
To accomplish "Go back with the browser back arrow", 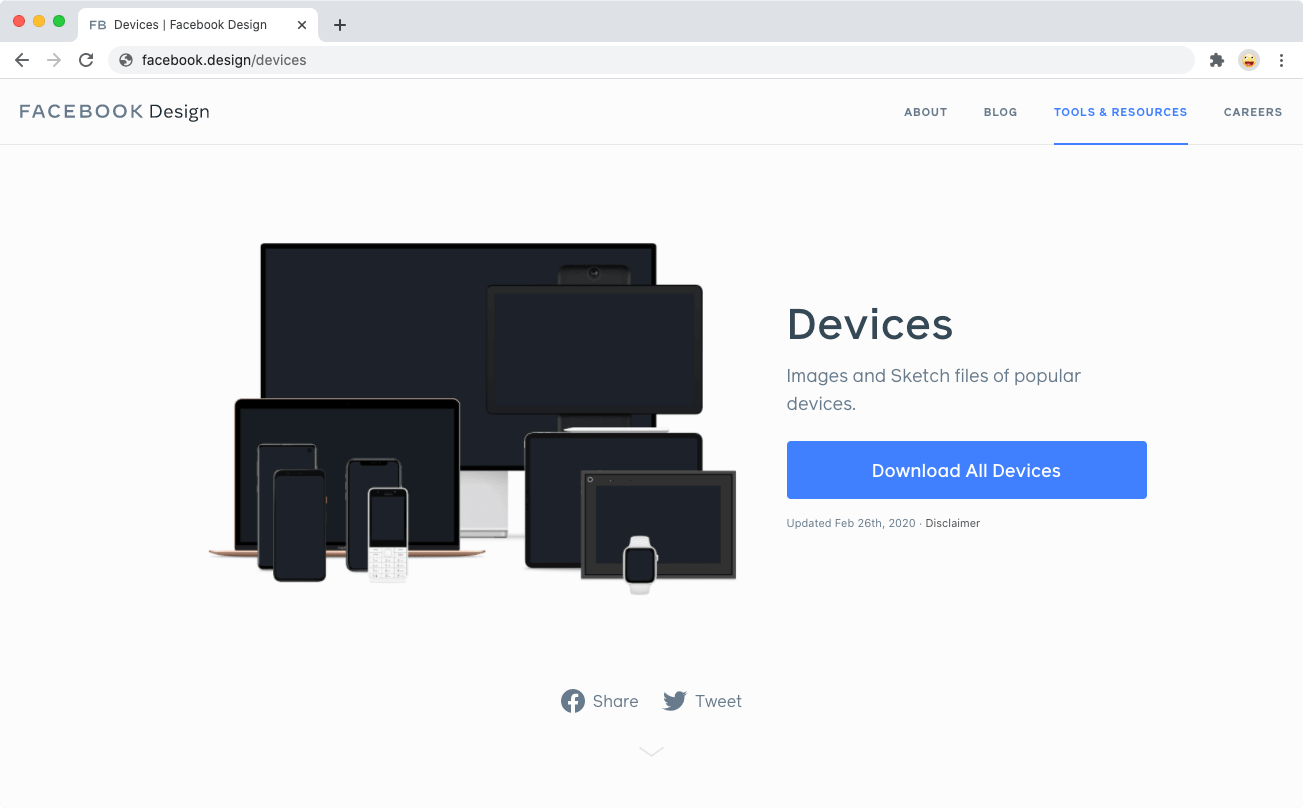I will pos(22,60).
